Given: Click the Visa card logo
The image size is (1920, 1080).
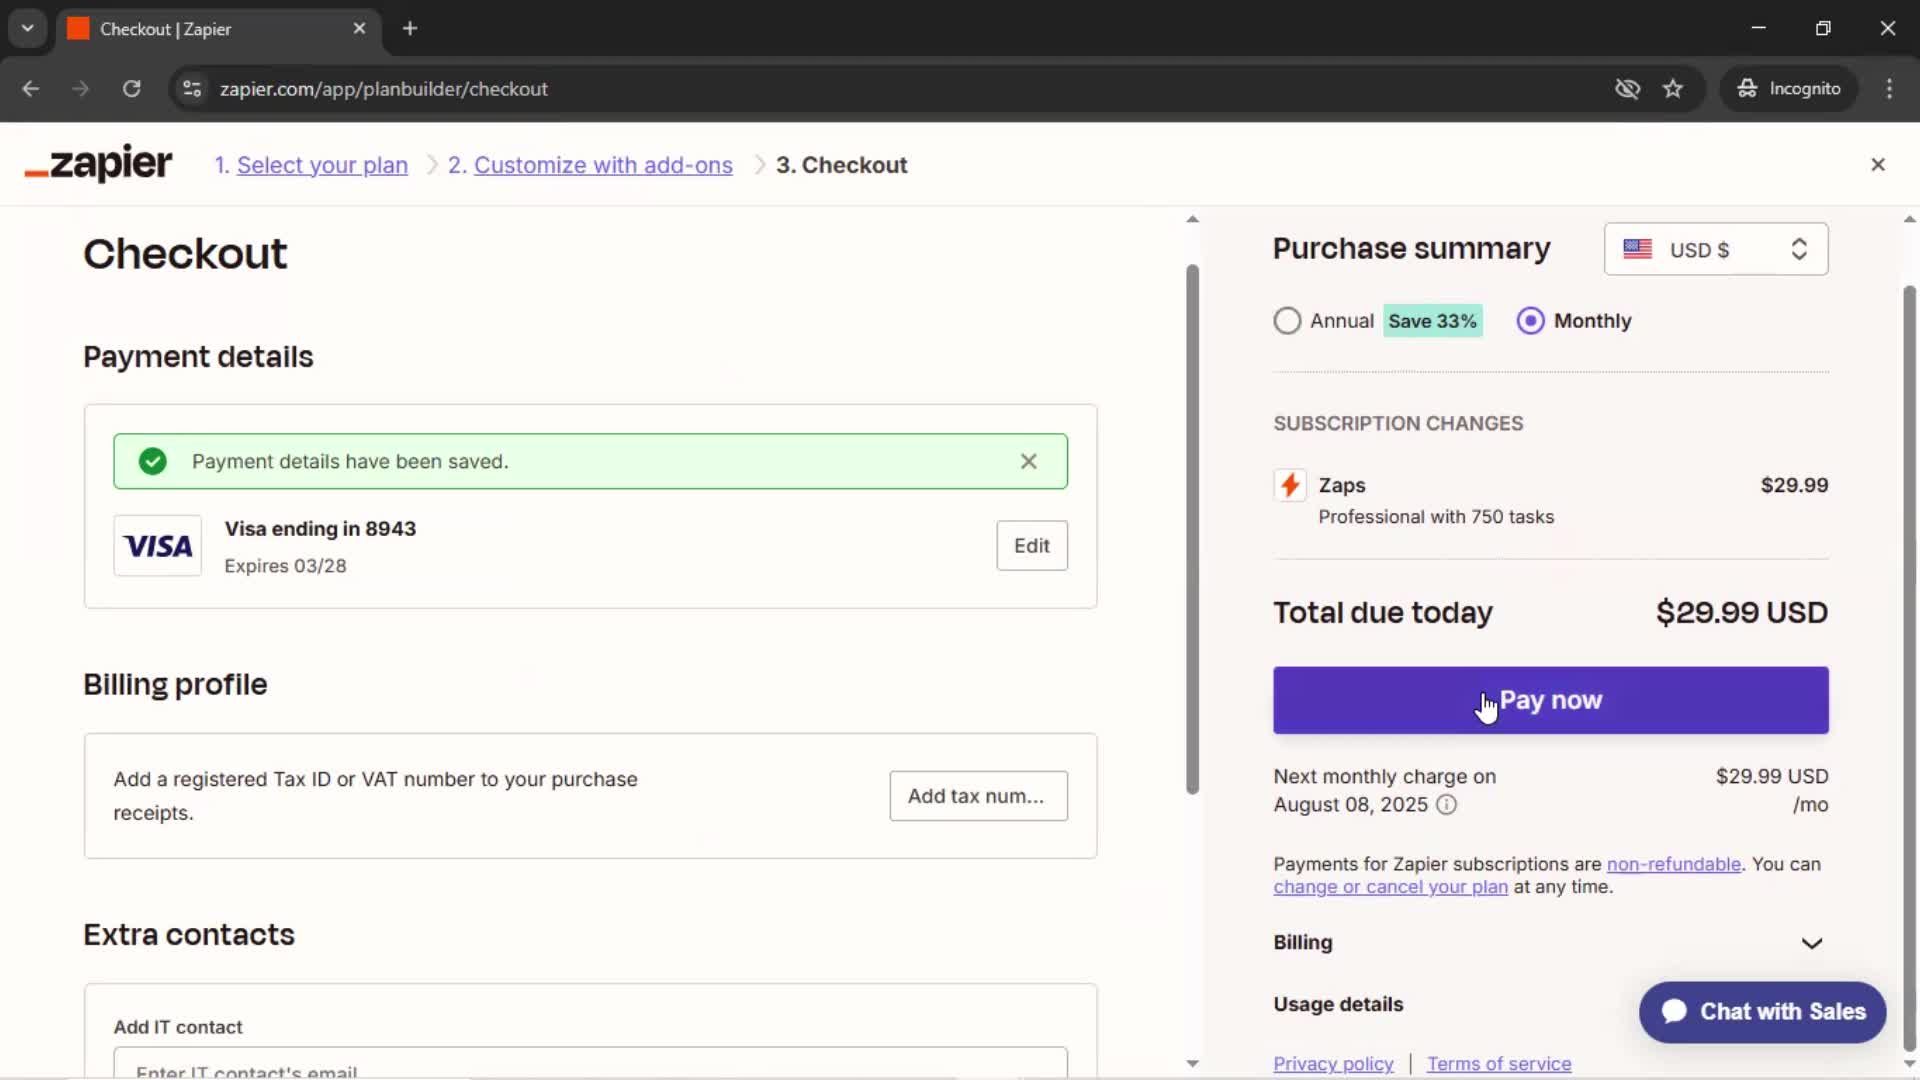Looking at the screenshot, I should [158, 546].
